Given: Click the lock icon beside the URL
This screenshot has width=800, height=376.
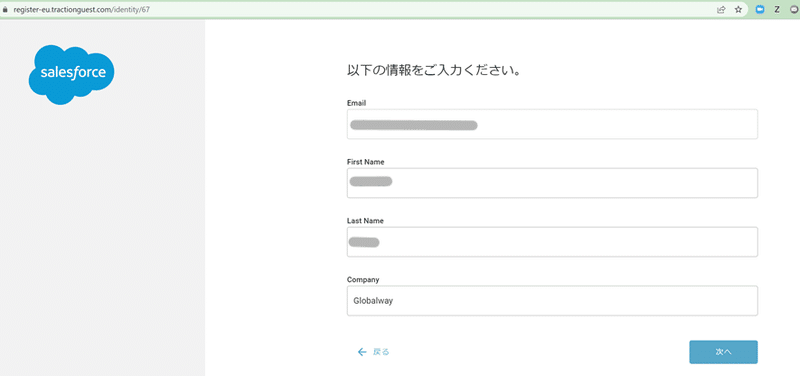Looking at the screenshot, I should click(6, 10).
